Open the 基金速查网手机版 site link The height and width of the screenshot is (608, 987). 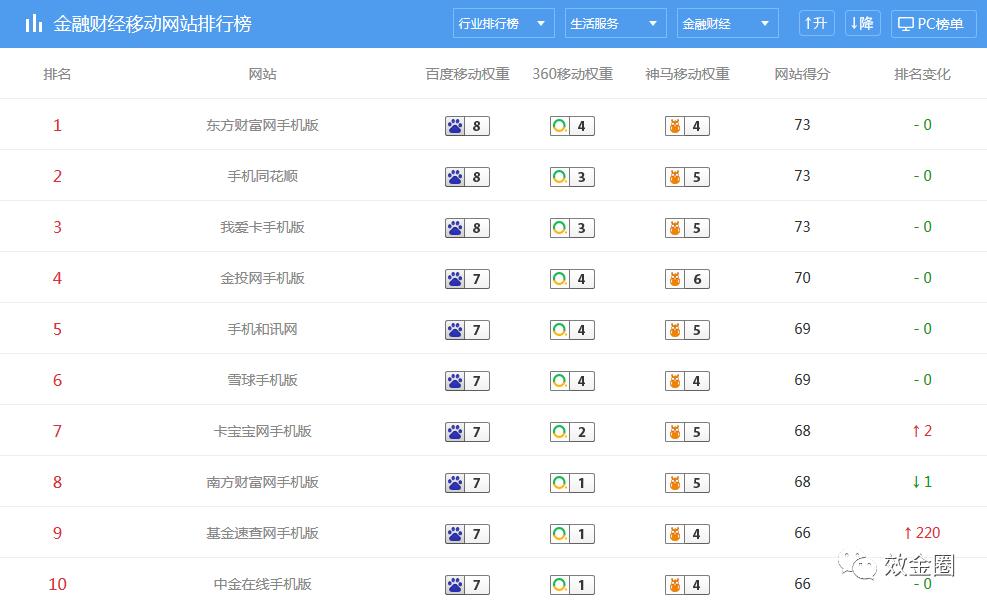(262, 533)
